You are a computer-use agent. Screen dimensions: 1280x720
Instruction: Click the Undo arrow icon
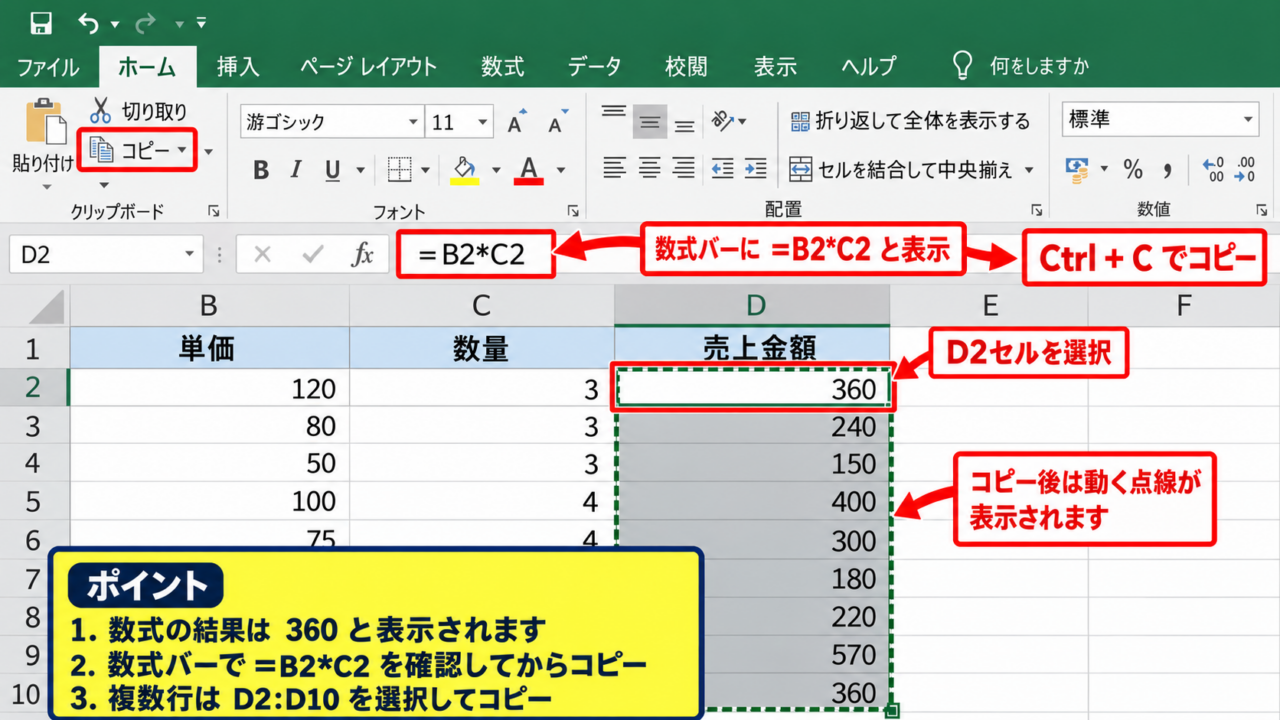pyautogui.click(x=88, y=22)
